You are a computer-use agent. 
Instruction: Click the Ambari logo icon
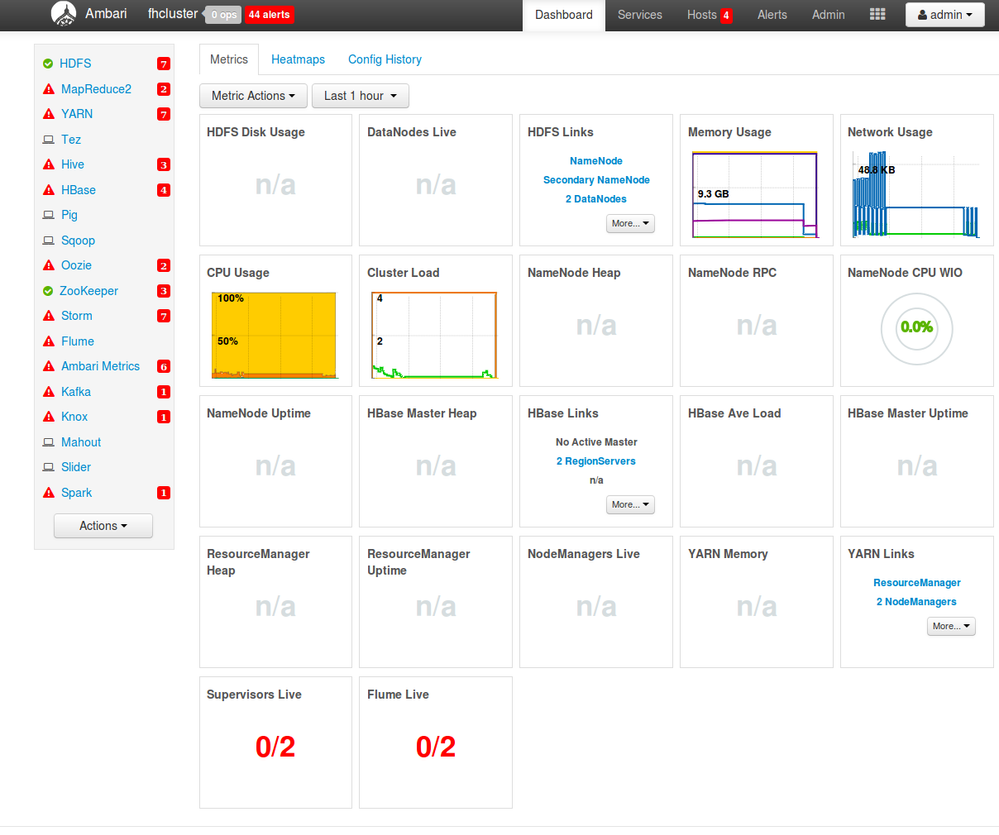63,14
